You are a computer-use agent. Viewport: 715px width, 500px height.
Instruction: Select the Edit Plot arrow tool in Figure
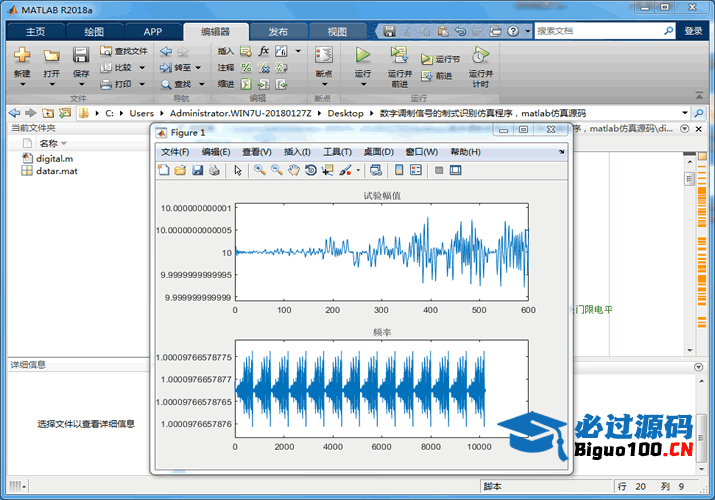tap(238, 171)
